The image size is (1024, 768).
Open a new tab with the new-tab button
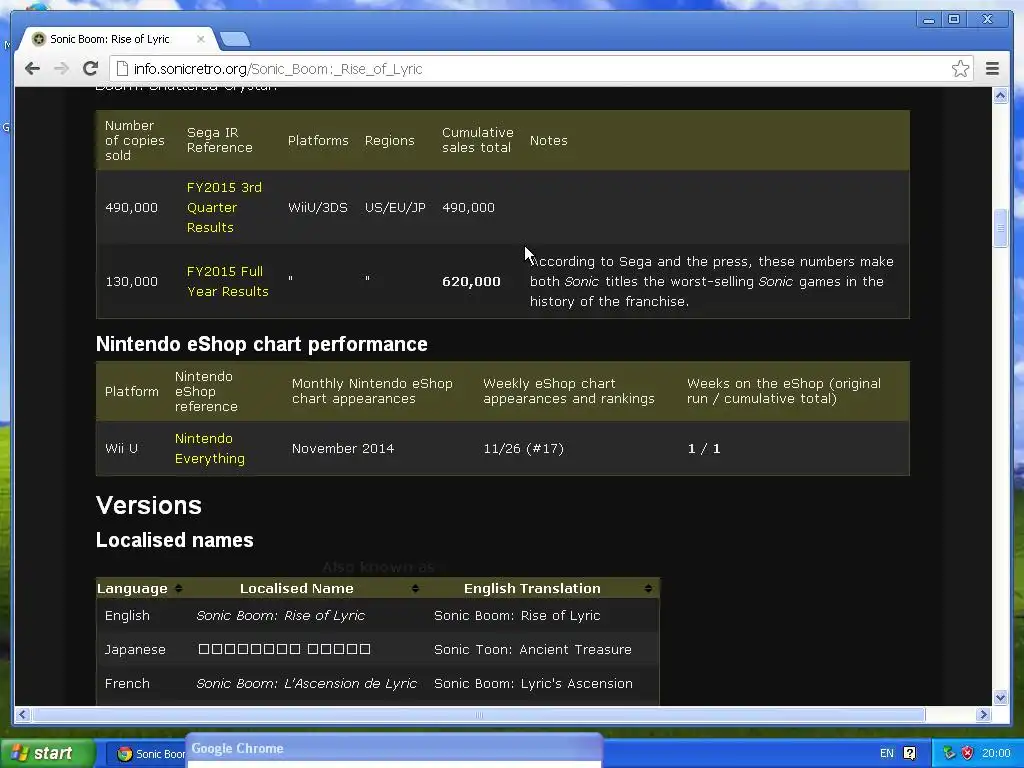[x=234, y=39]
